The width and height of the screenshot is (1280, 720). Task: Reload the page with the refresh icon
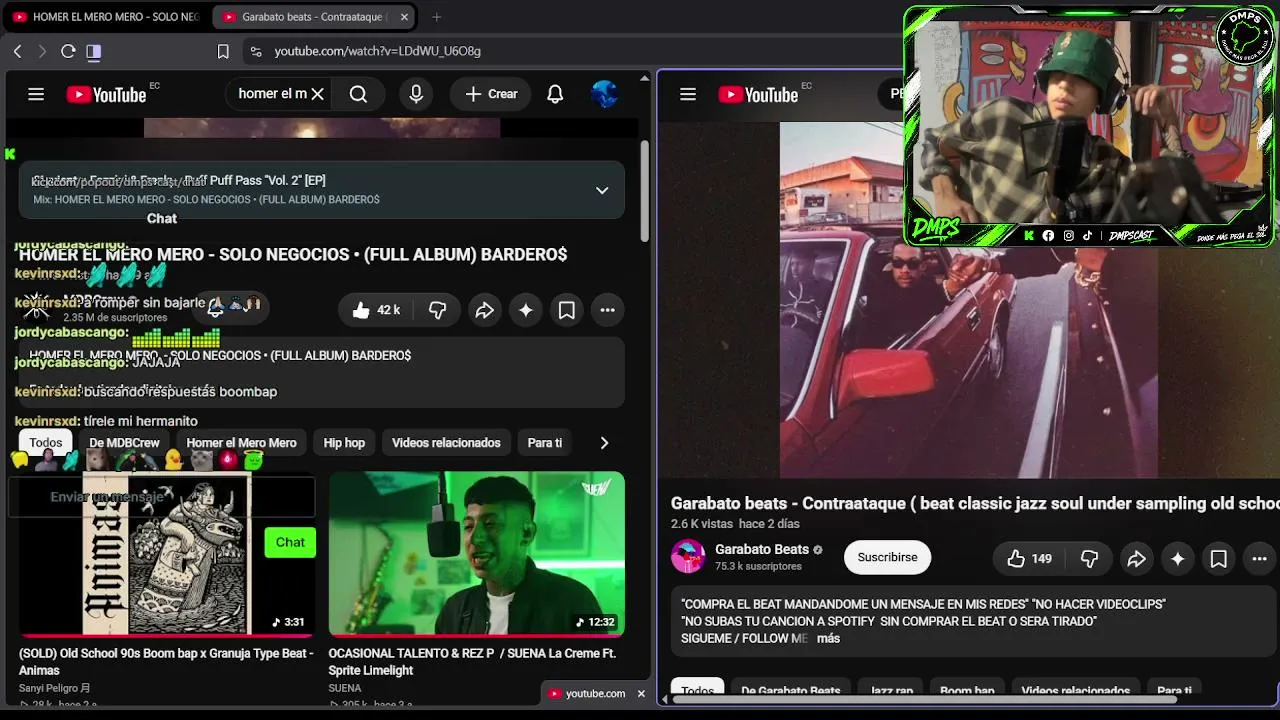68,51
